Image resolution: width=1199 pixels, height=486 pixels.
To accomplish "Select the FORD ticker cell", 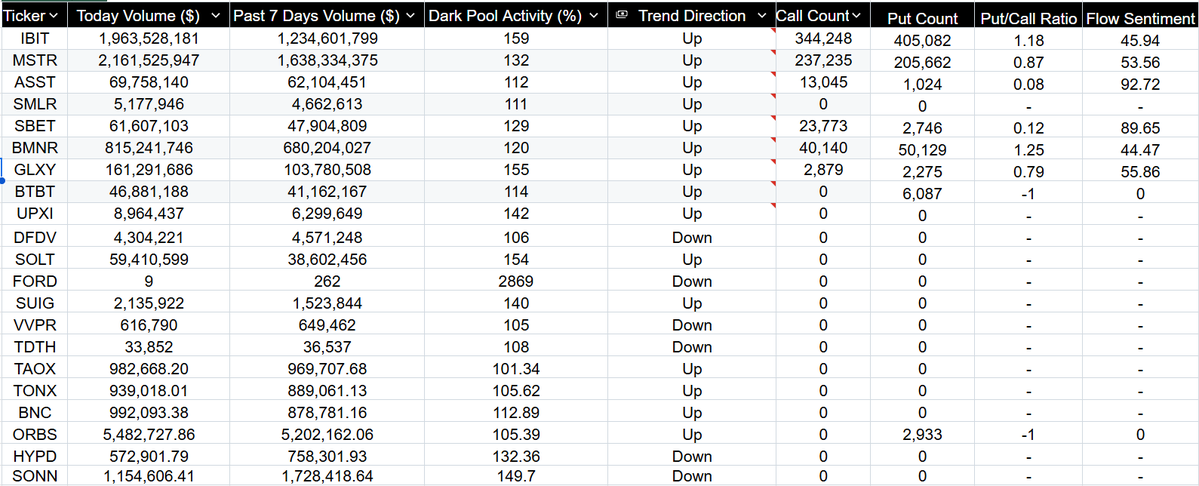I will click(35, 281).
